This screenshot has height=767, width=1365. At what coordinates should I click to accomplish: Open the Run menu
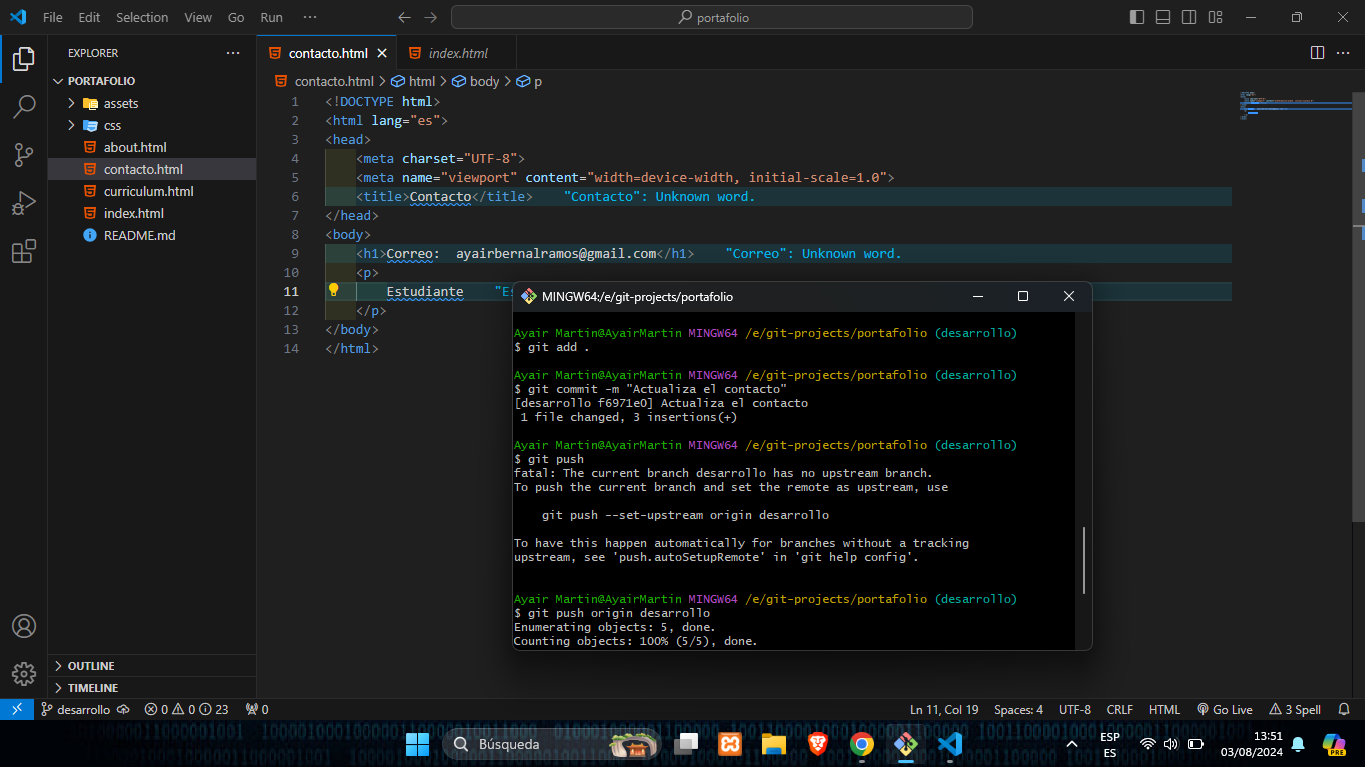pos(271,17)
